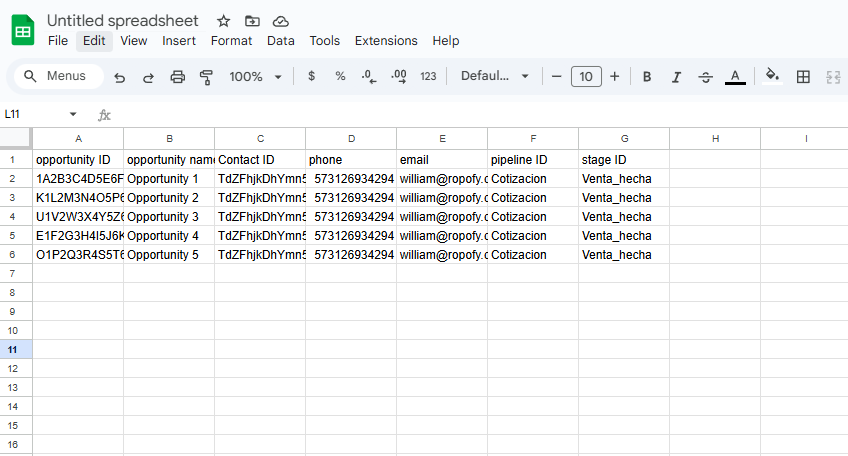Image resolution: width=848 pixels, height=456 pixels.
Task: Open the fill color paint bucket
Action: click(771, 77)
